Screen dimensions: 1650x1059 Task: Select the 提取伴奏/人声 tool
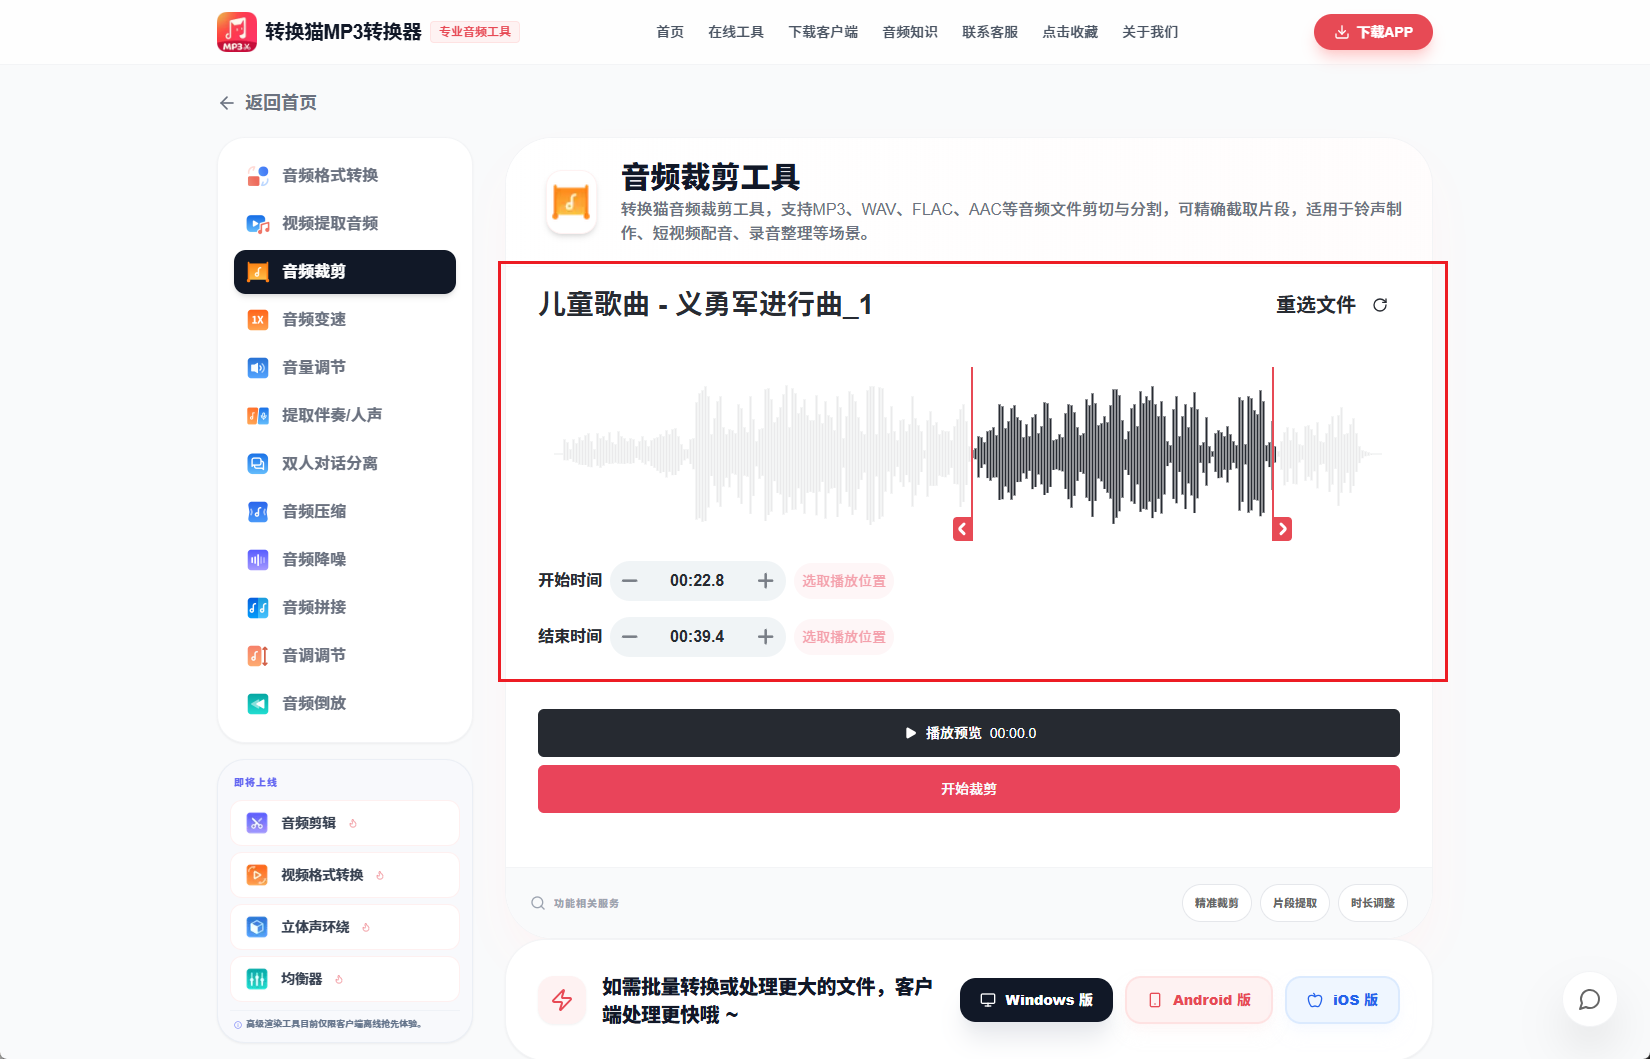click(331, 415)
